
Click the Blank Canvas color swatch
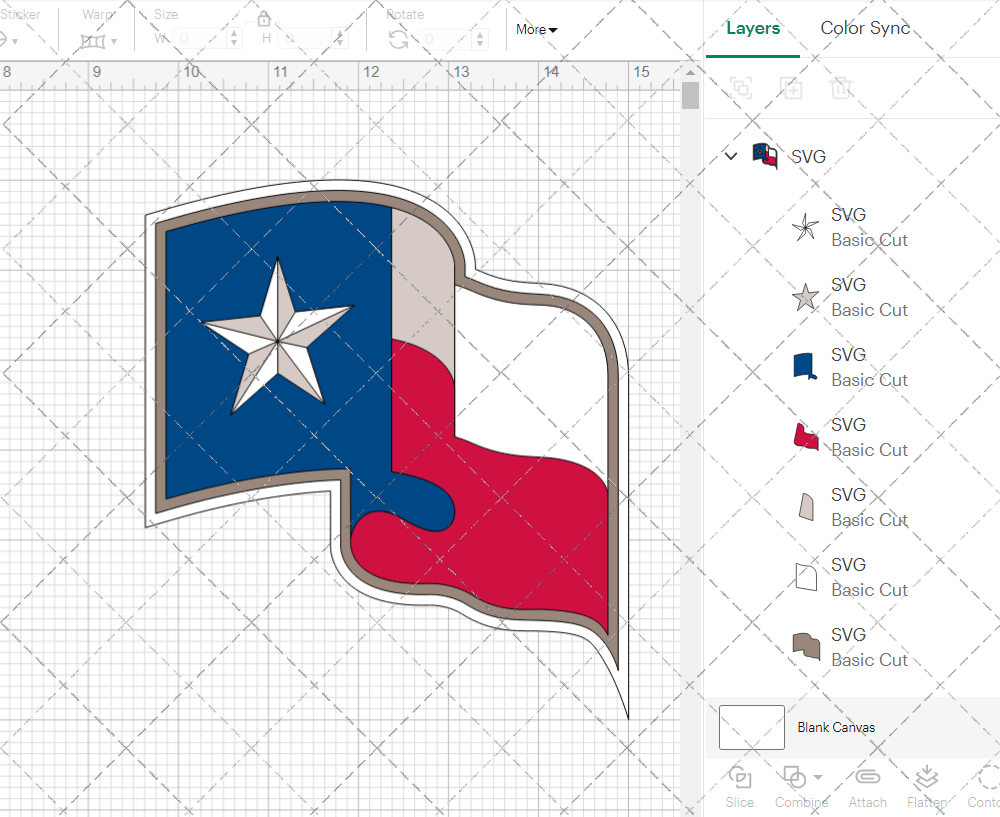click(x=751, y=727)
